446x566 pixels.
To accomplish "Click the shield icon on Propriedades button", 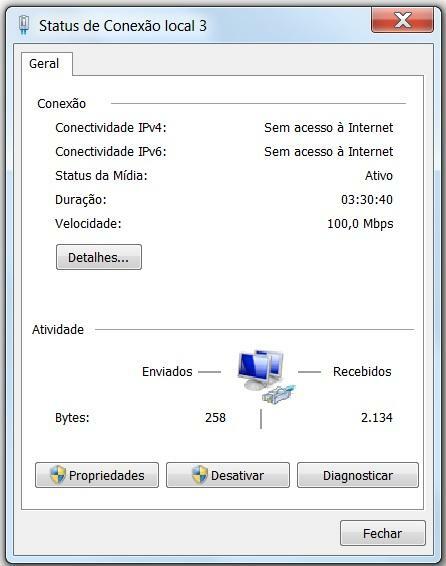I will [x=58, y=475].
